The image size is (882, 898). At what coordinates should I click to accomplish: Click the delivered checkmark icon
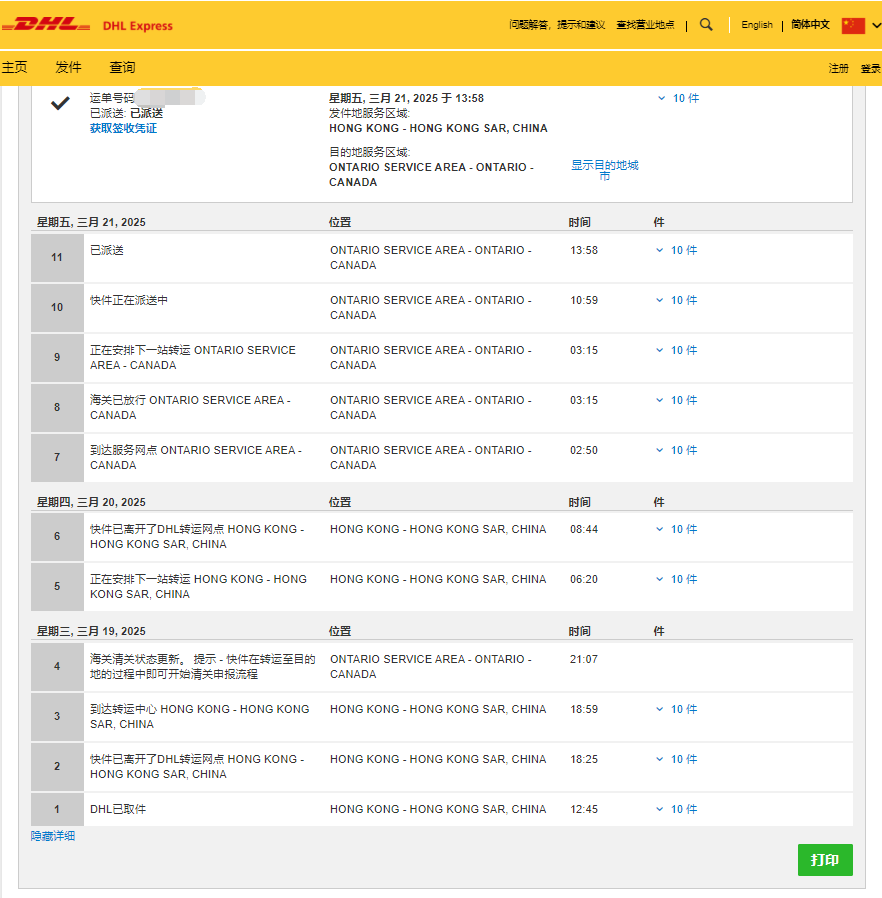click(60, 103)
